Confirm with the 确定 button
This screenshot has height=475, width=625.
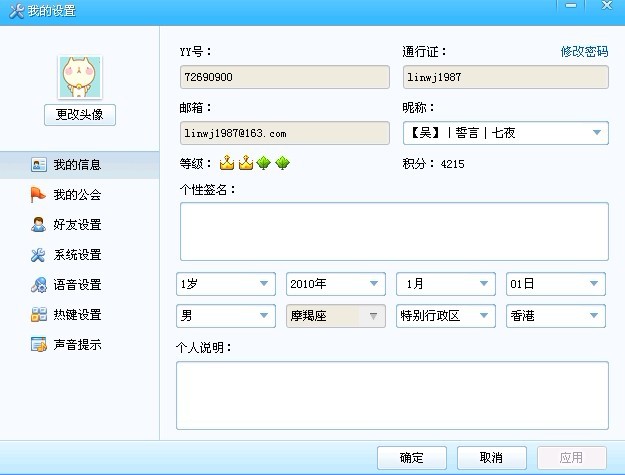pyautogui.click(x=412, y=457)
